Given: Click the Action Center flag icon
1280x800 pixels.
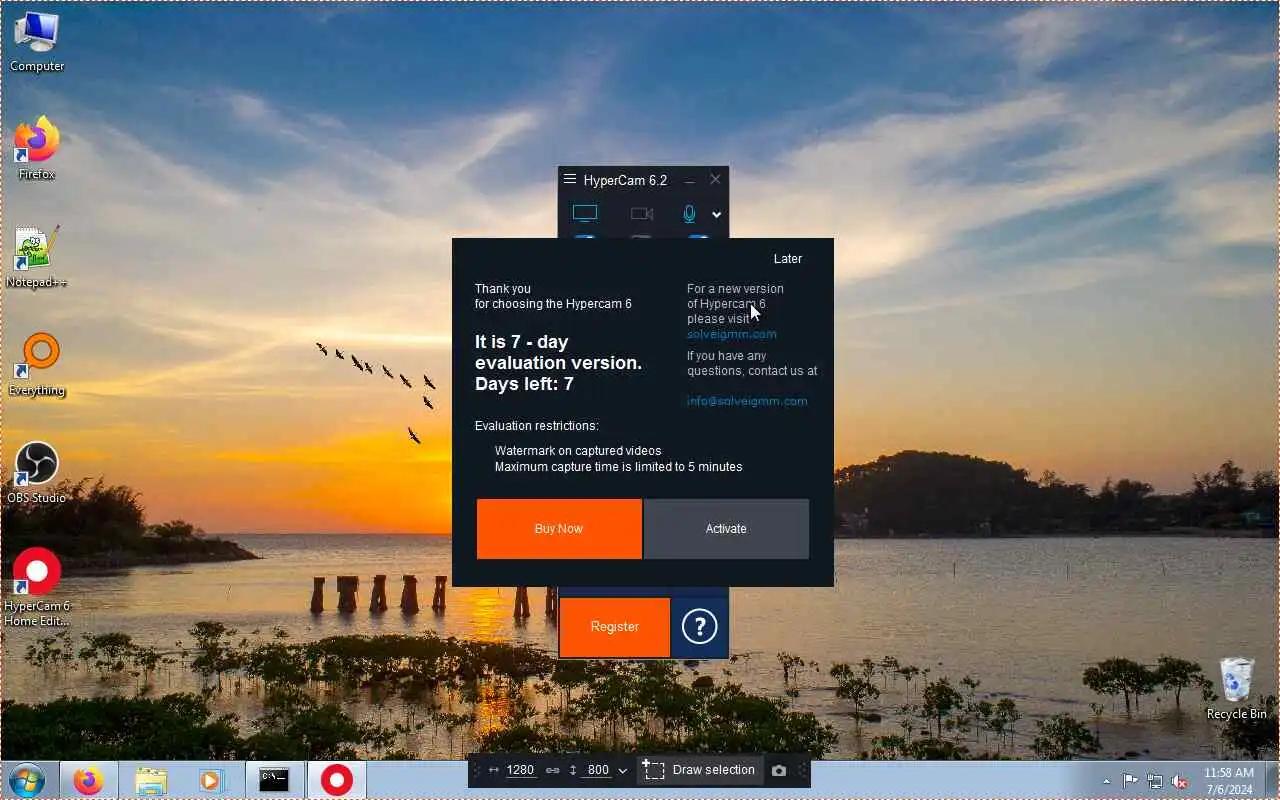Looking at the screenshot, I should click(1130, 781).
